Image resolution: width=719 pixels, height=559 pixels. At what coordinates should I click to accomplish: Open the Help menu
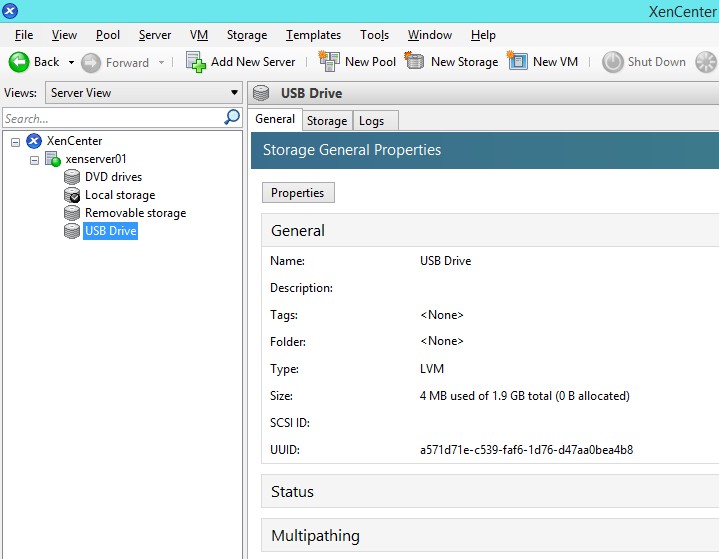point(483,35)
